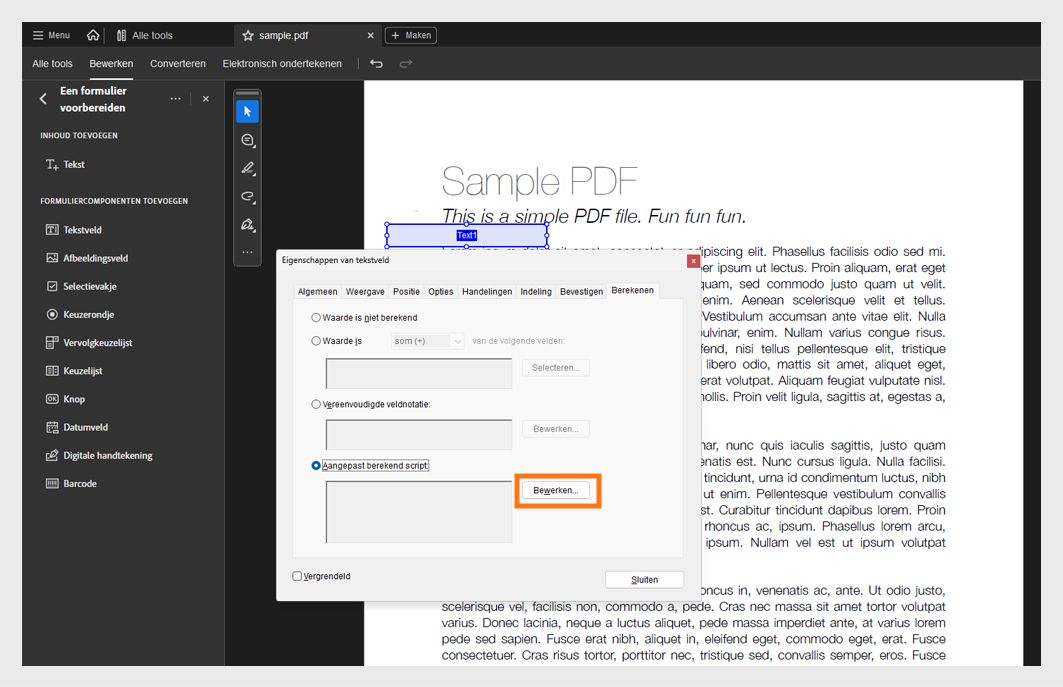Click the Text1 field on the page
The image size is (1063, 687).
(468, 234)
